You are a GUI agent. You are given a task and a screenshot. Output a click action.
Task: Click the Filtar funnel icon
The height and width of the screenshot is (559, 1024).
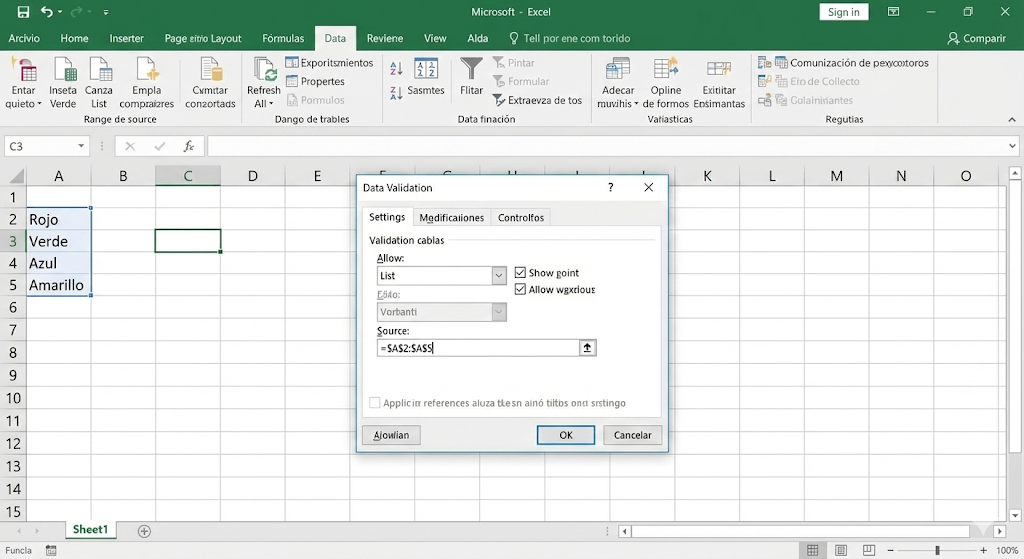[471, 69]
